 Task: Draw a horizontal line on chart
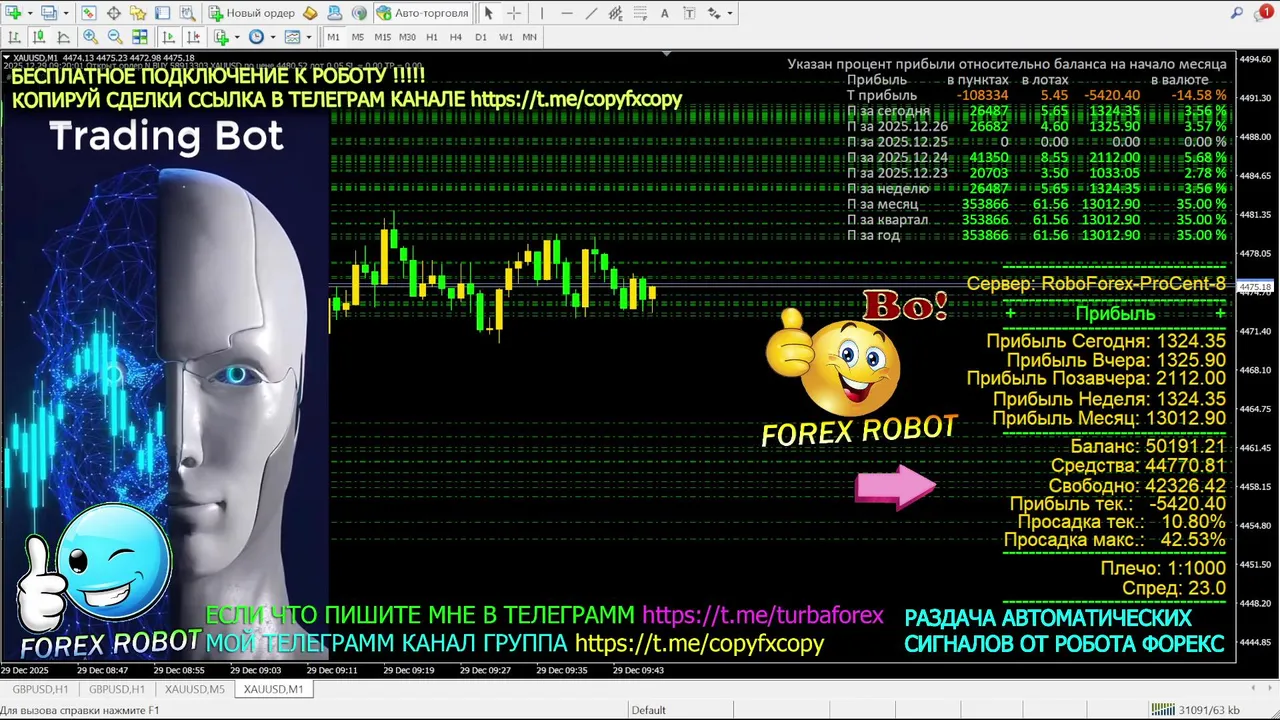(x=567, y=13)
